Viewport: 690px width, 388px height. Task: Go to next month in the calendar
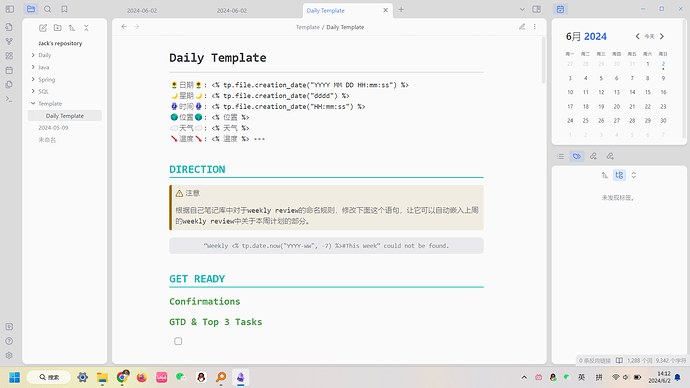click(x=662, y=37)
